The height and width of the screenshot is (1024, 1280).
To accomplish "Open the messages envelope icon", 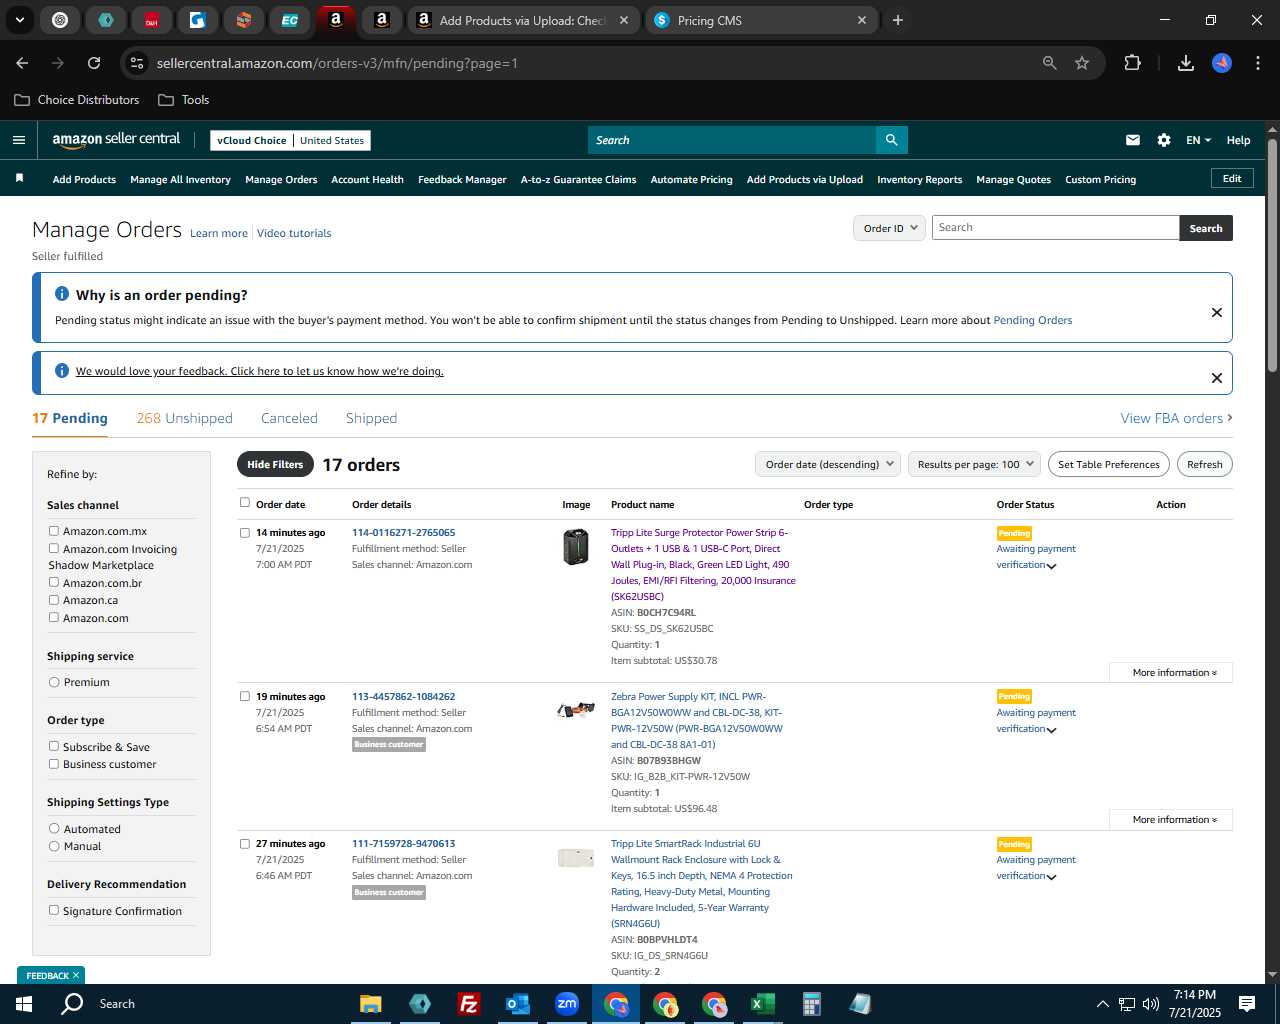I will coord(1133,140).
